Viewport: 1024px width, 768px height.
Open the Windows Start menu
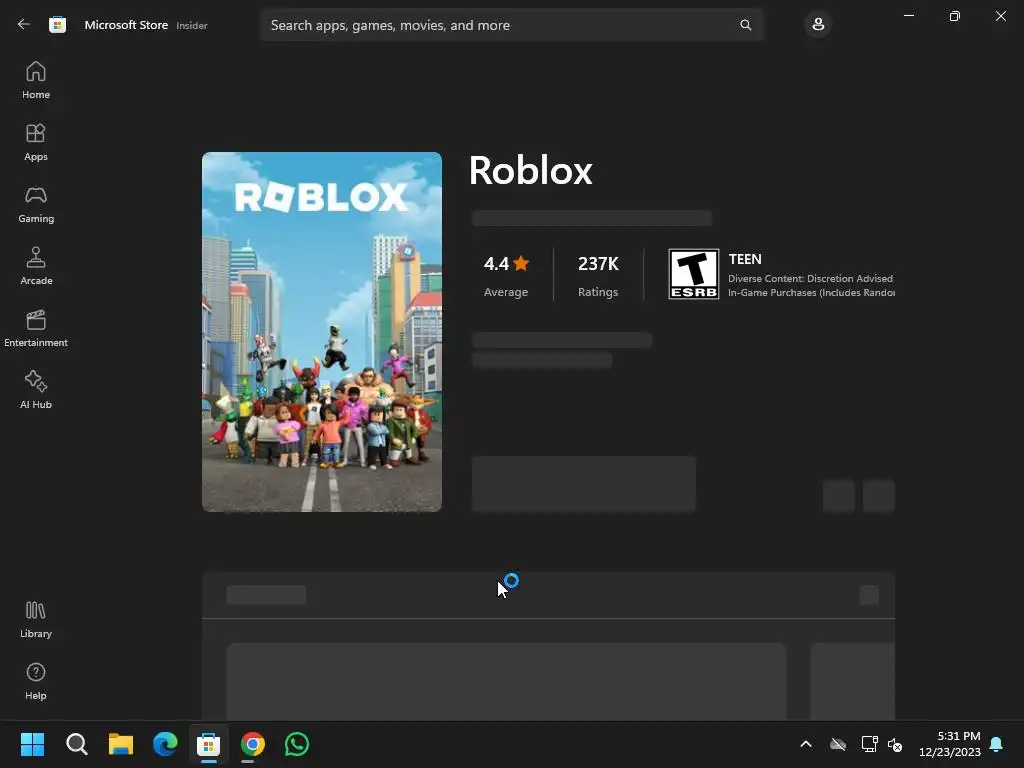33,744
